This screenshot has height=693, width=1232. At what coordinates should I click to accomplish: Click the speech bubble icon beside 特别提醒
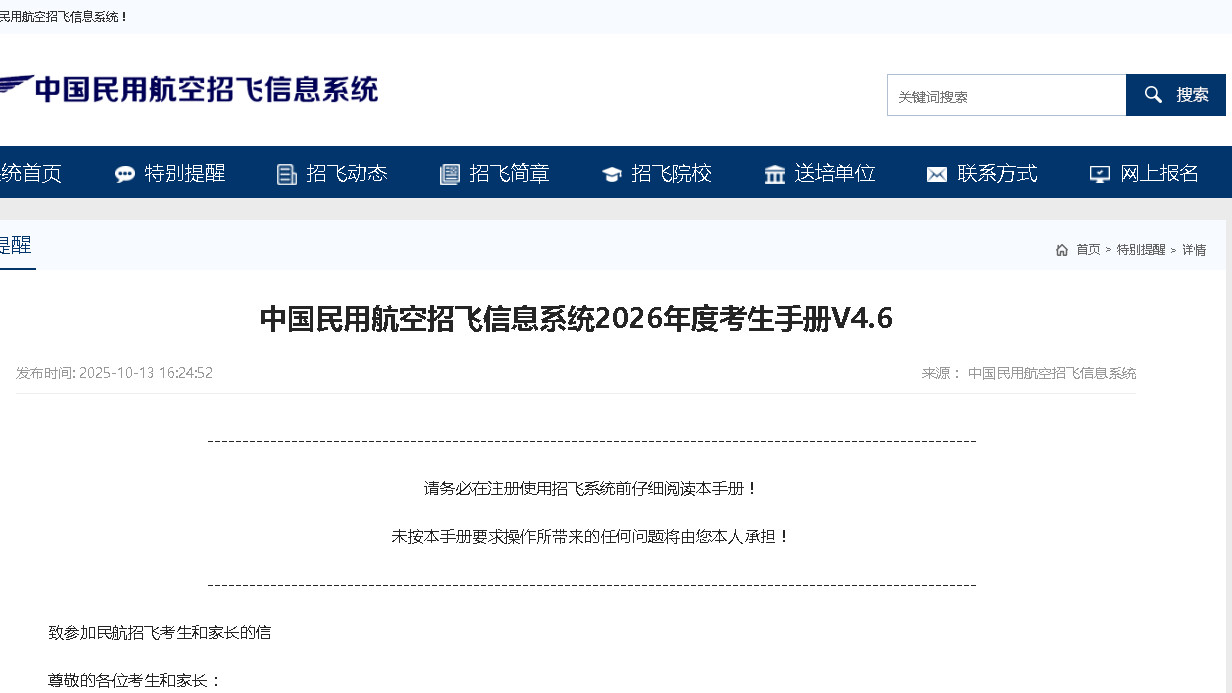click(x=124, y=173)
